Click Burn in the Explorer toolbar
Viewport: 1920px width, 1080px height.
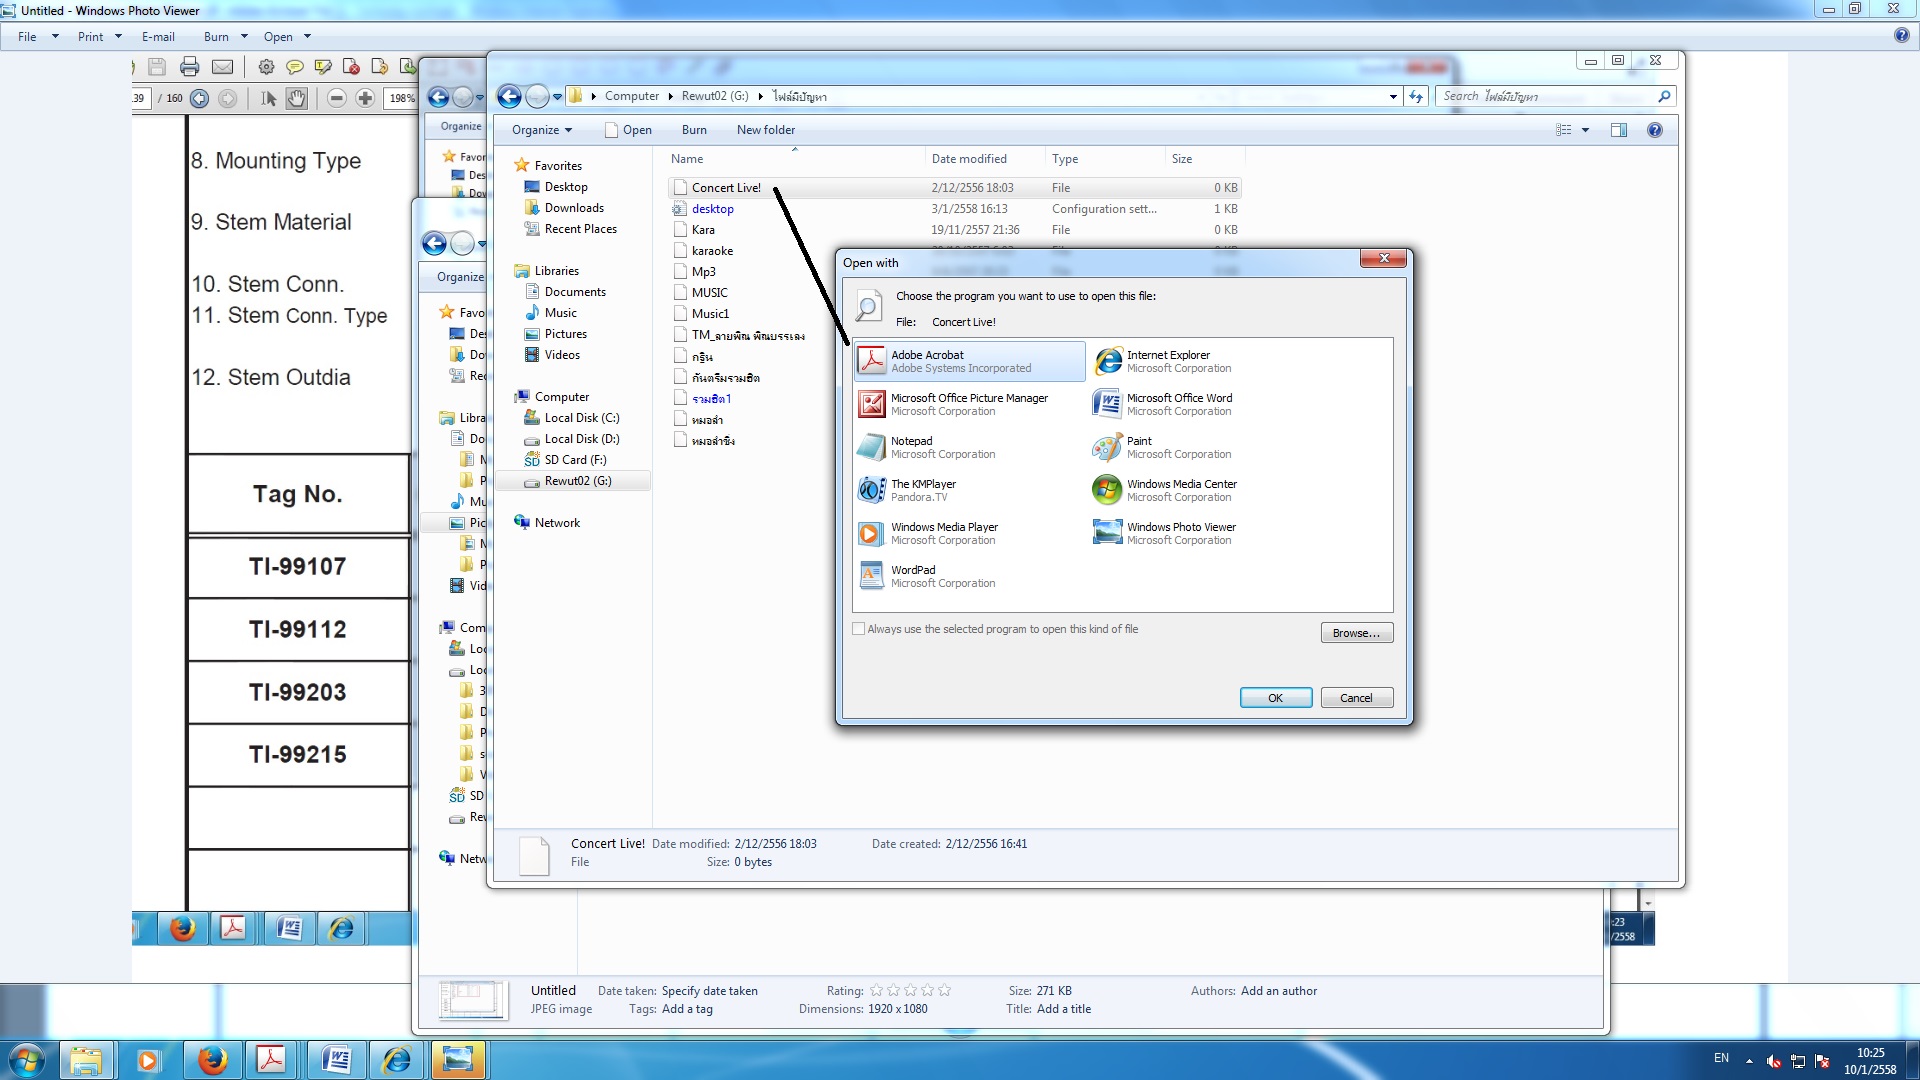click(x=694, y=130)
